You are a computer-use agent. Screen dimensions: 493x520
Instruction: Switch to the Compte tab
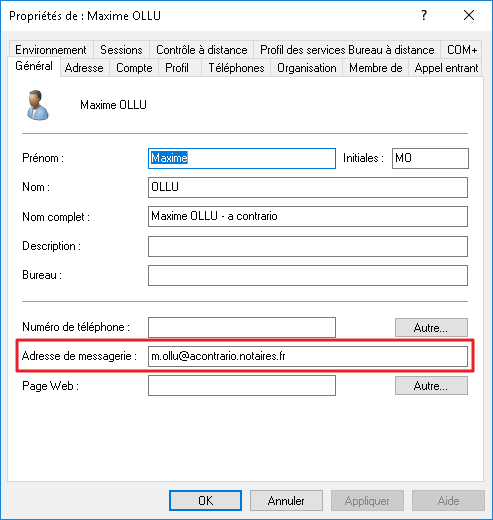(x=134, y=68)
